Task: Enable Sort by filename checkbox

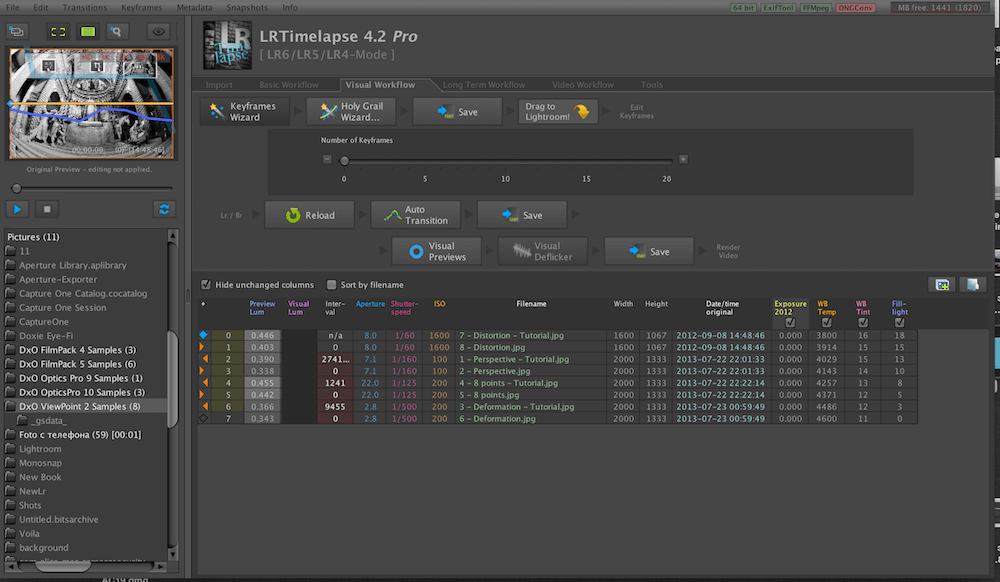Action: 332,285
